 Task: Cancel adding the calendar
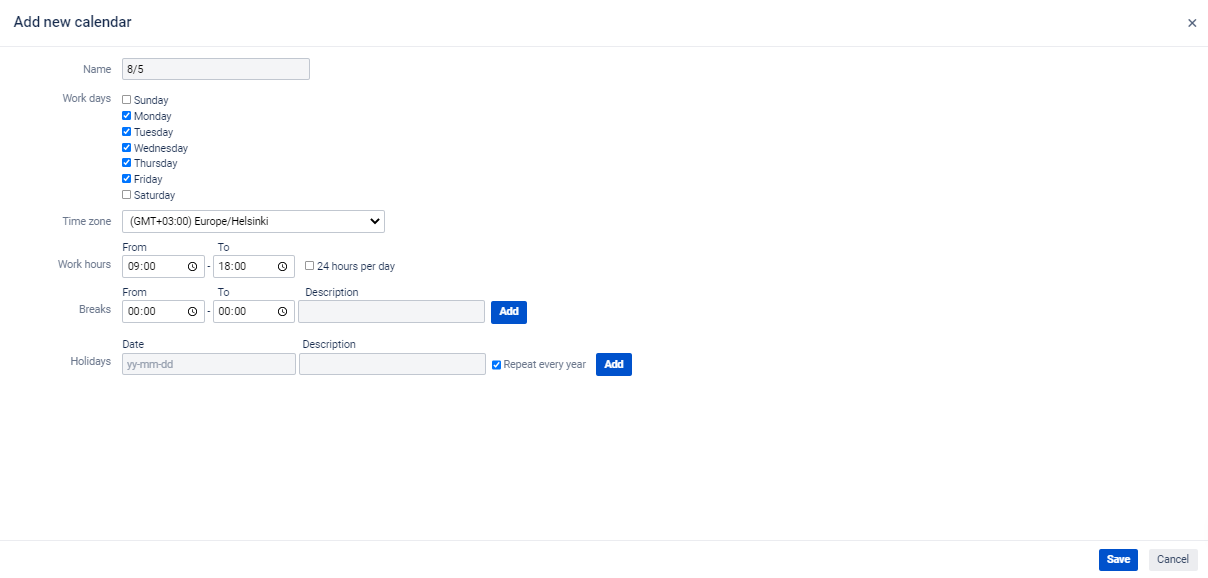tap(1172, 560)
